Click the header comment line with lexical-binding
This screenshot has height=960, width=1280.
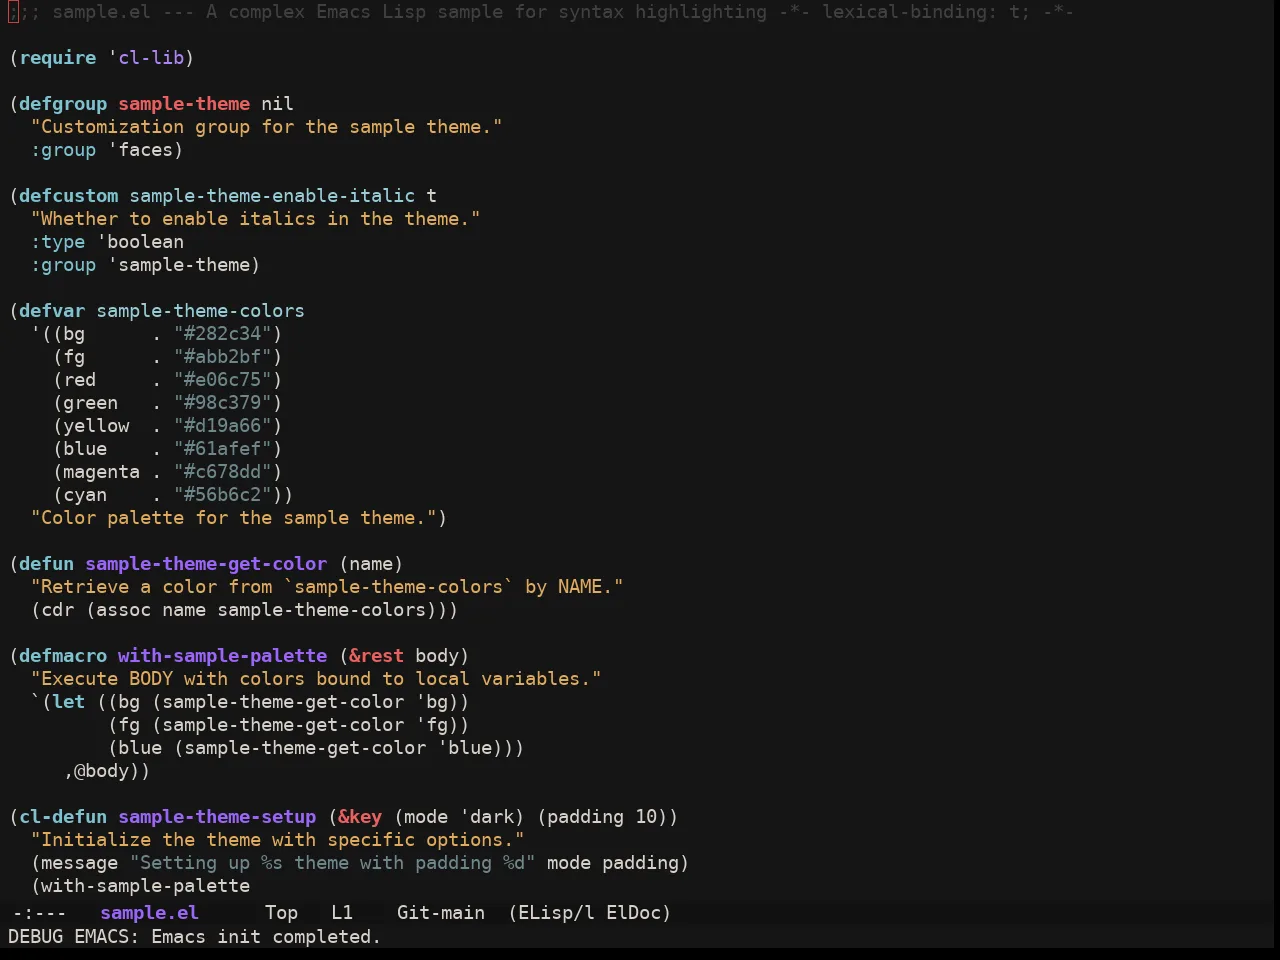[x=541, y=12]
